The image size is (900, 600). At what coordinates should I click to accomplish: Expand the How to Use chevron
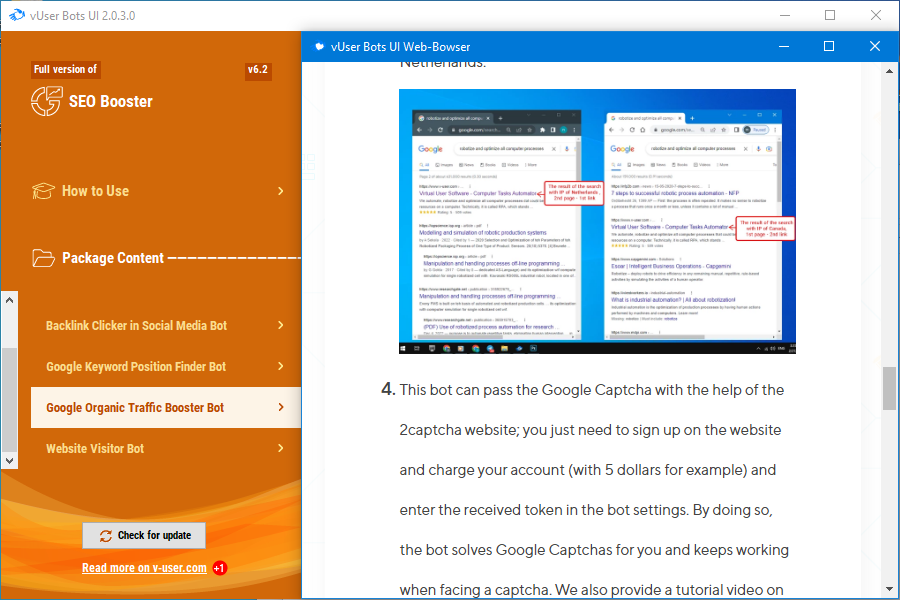281,191
